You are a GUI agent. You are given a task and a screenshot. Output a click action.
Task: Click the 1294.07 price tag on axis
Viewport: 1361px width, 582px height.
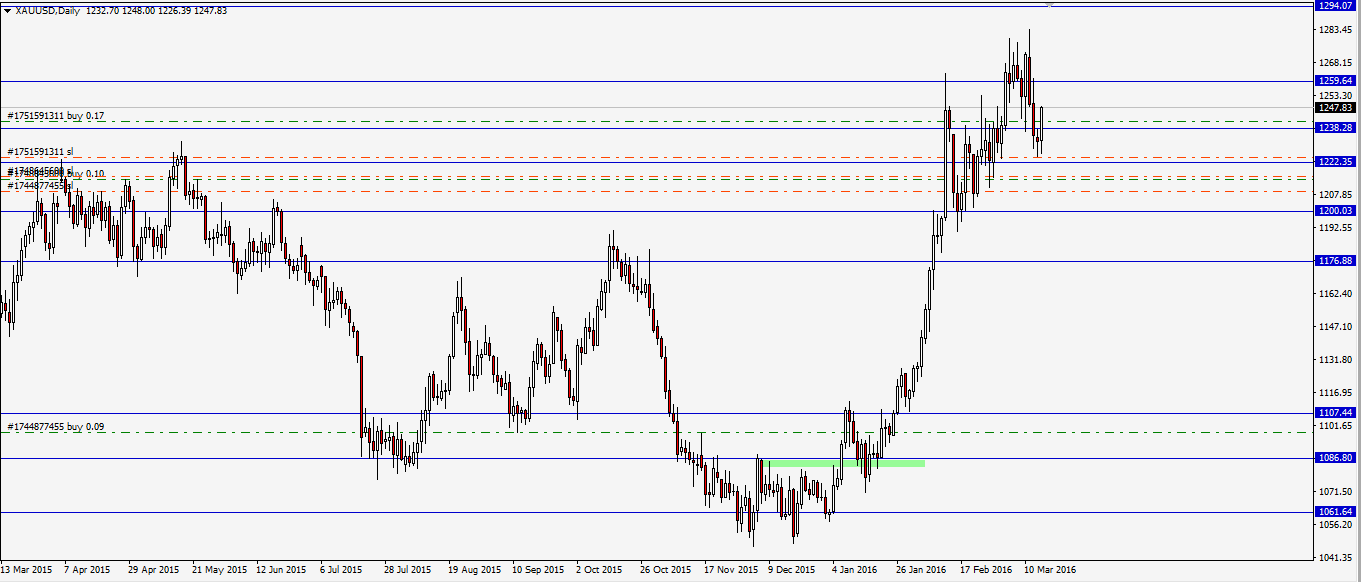(x=1336, y=6)
